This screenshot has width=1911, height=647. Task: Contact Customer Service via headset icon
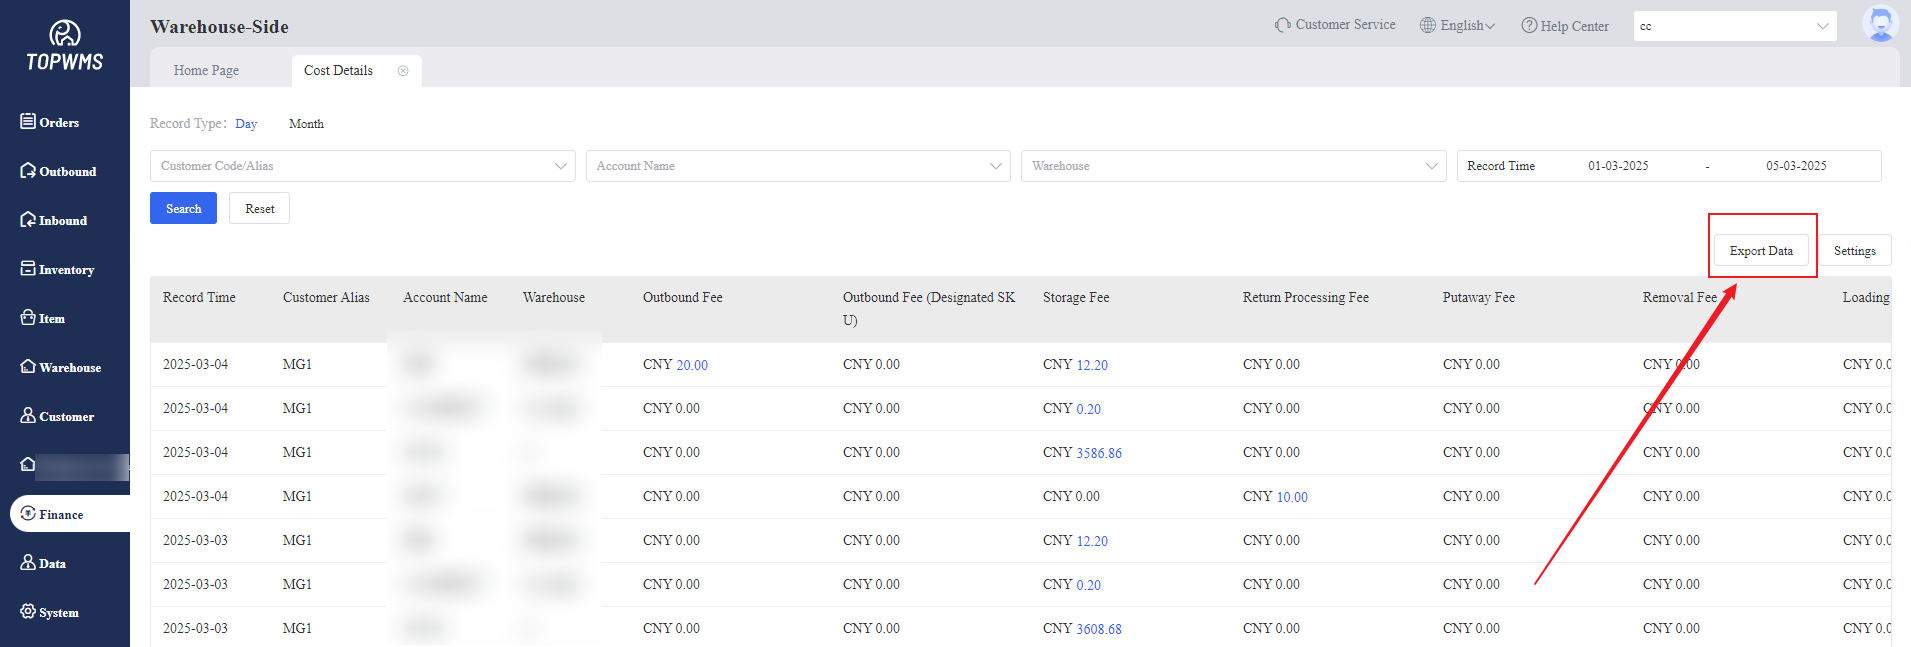pyautogui.click(x=1283, y=25)
